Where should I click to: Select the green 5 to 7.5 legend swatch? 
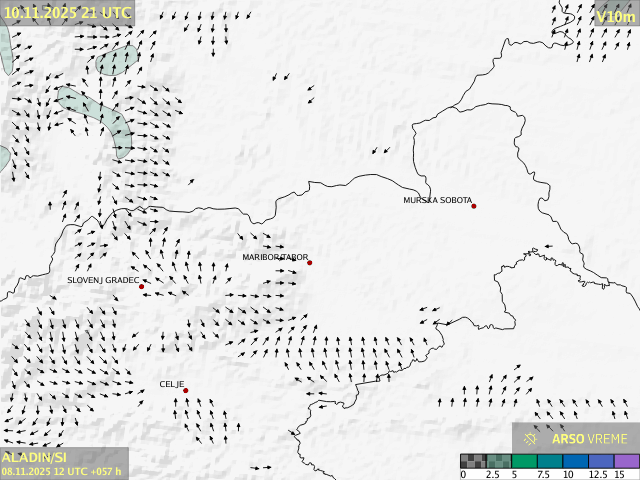(x=524, y=462)
